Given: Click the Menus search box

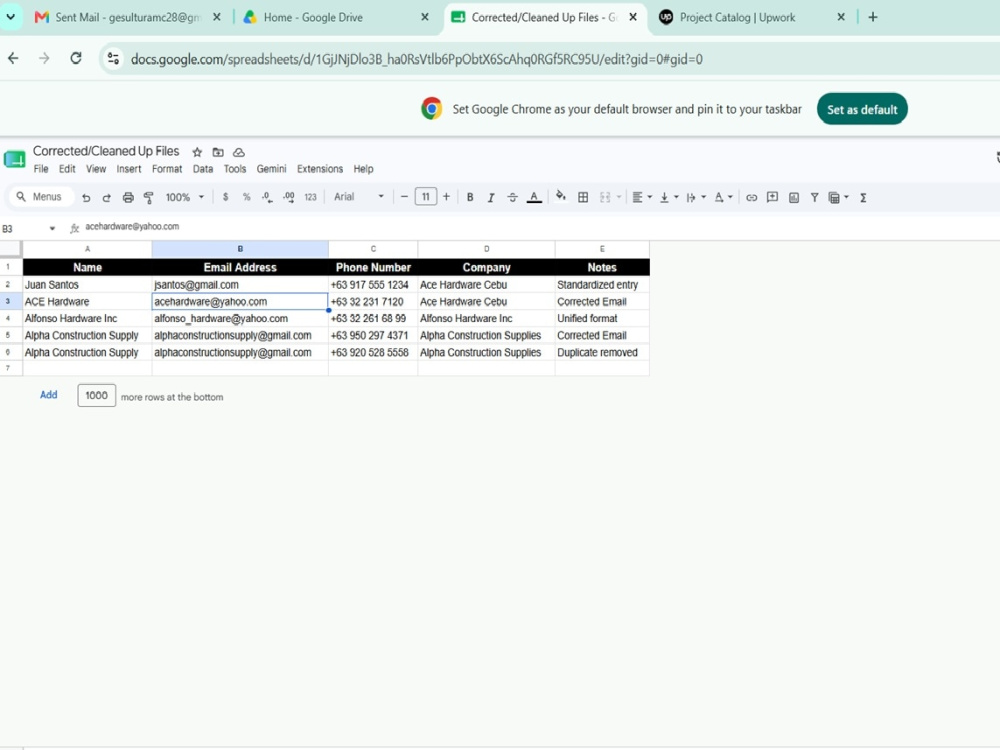Looking at the screenshot, I should (41, 197).
